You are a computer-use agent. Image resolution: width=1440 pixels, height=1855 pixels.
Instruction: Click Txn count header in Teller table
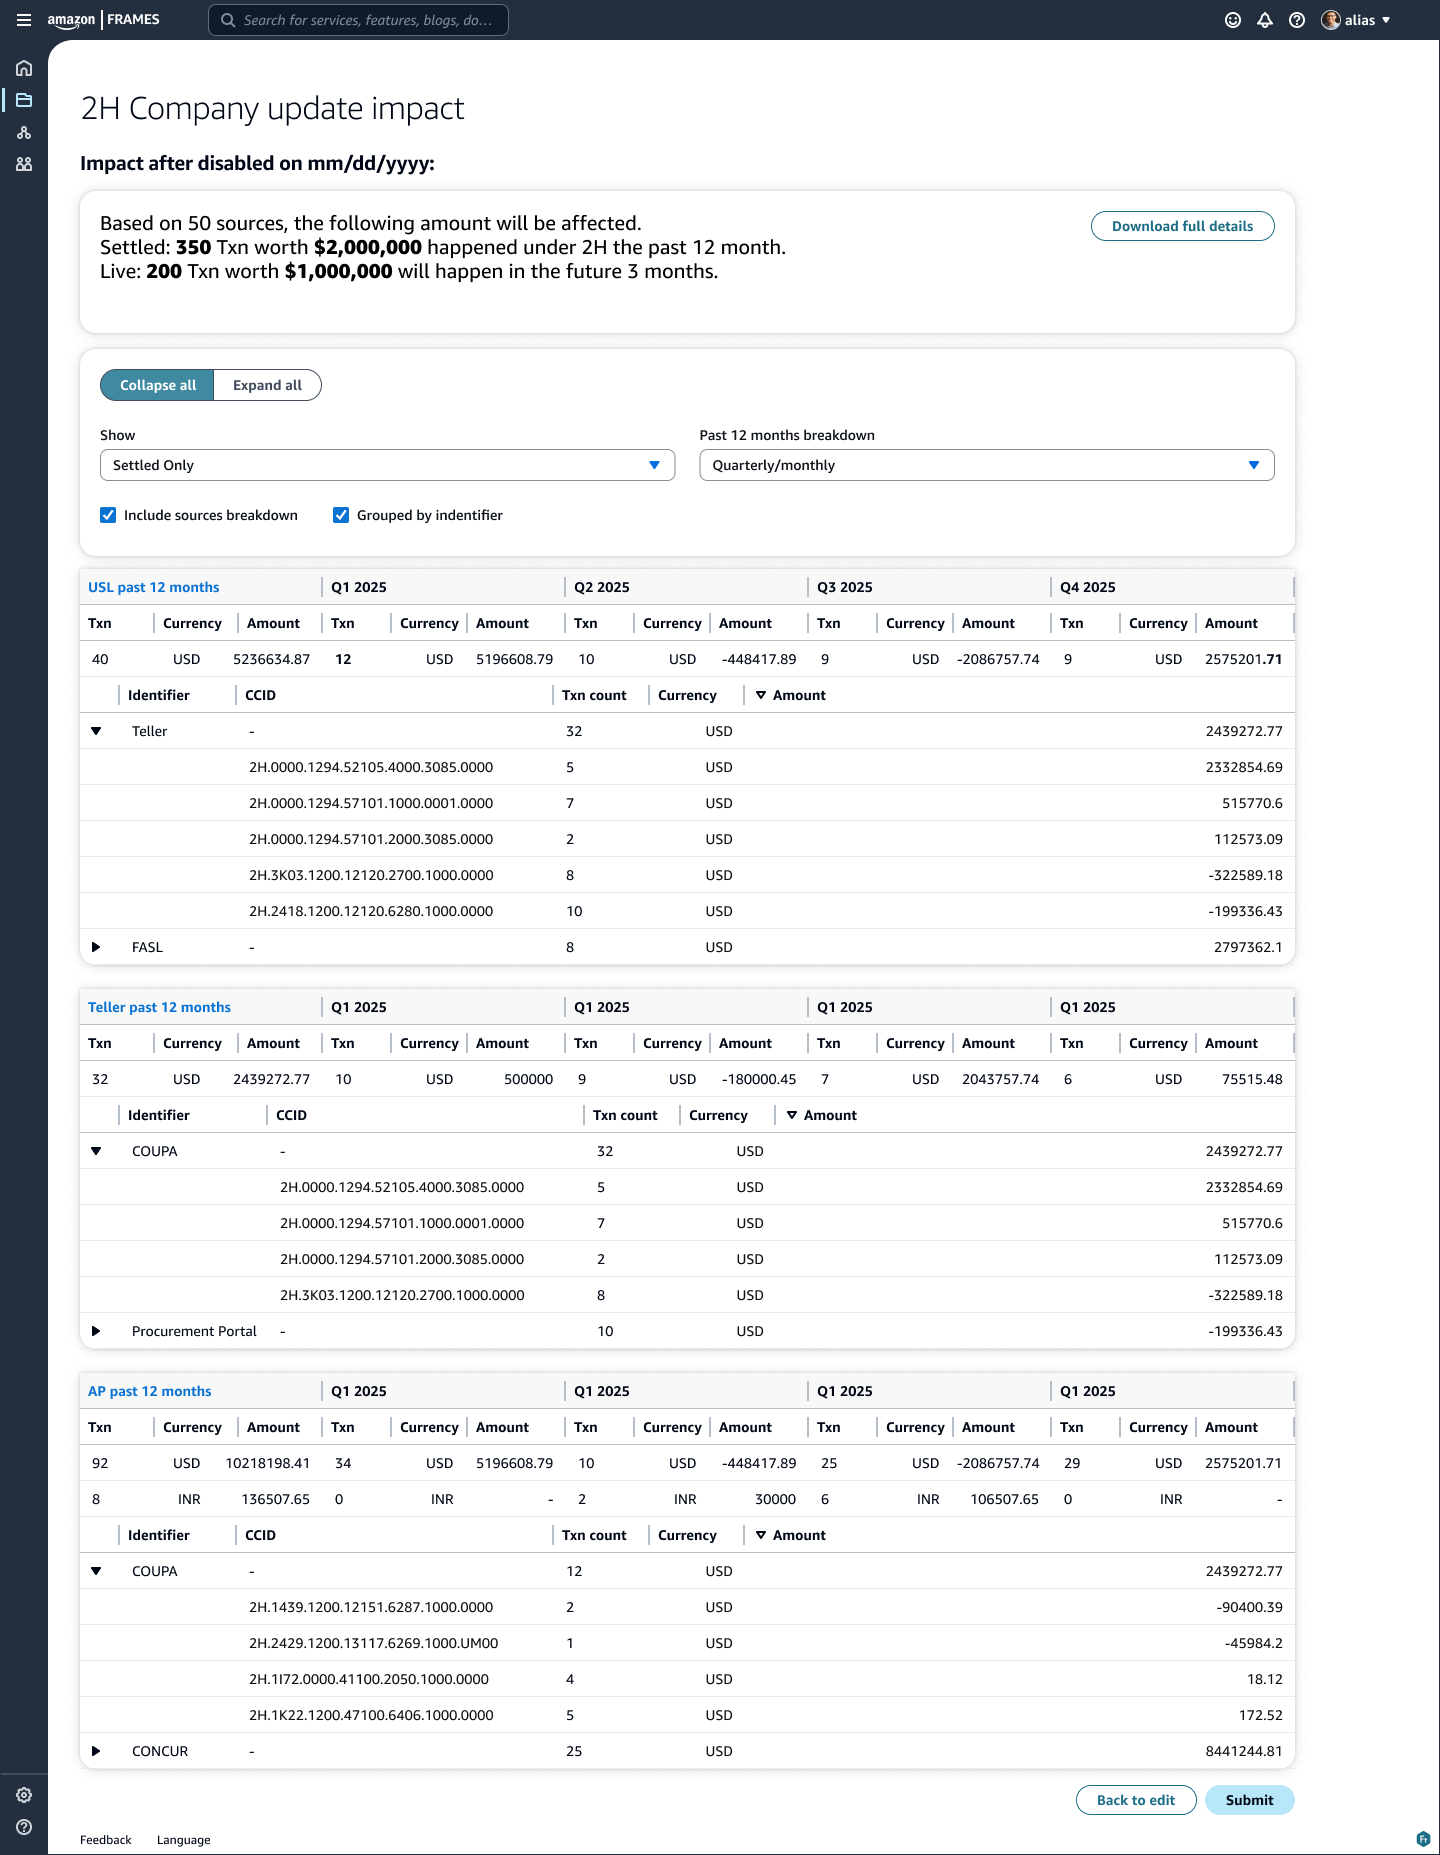click(x=625, y=1115)
